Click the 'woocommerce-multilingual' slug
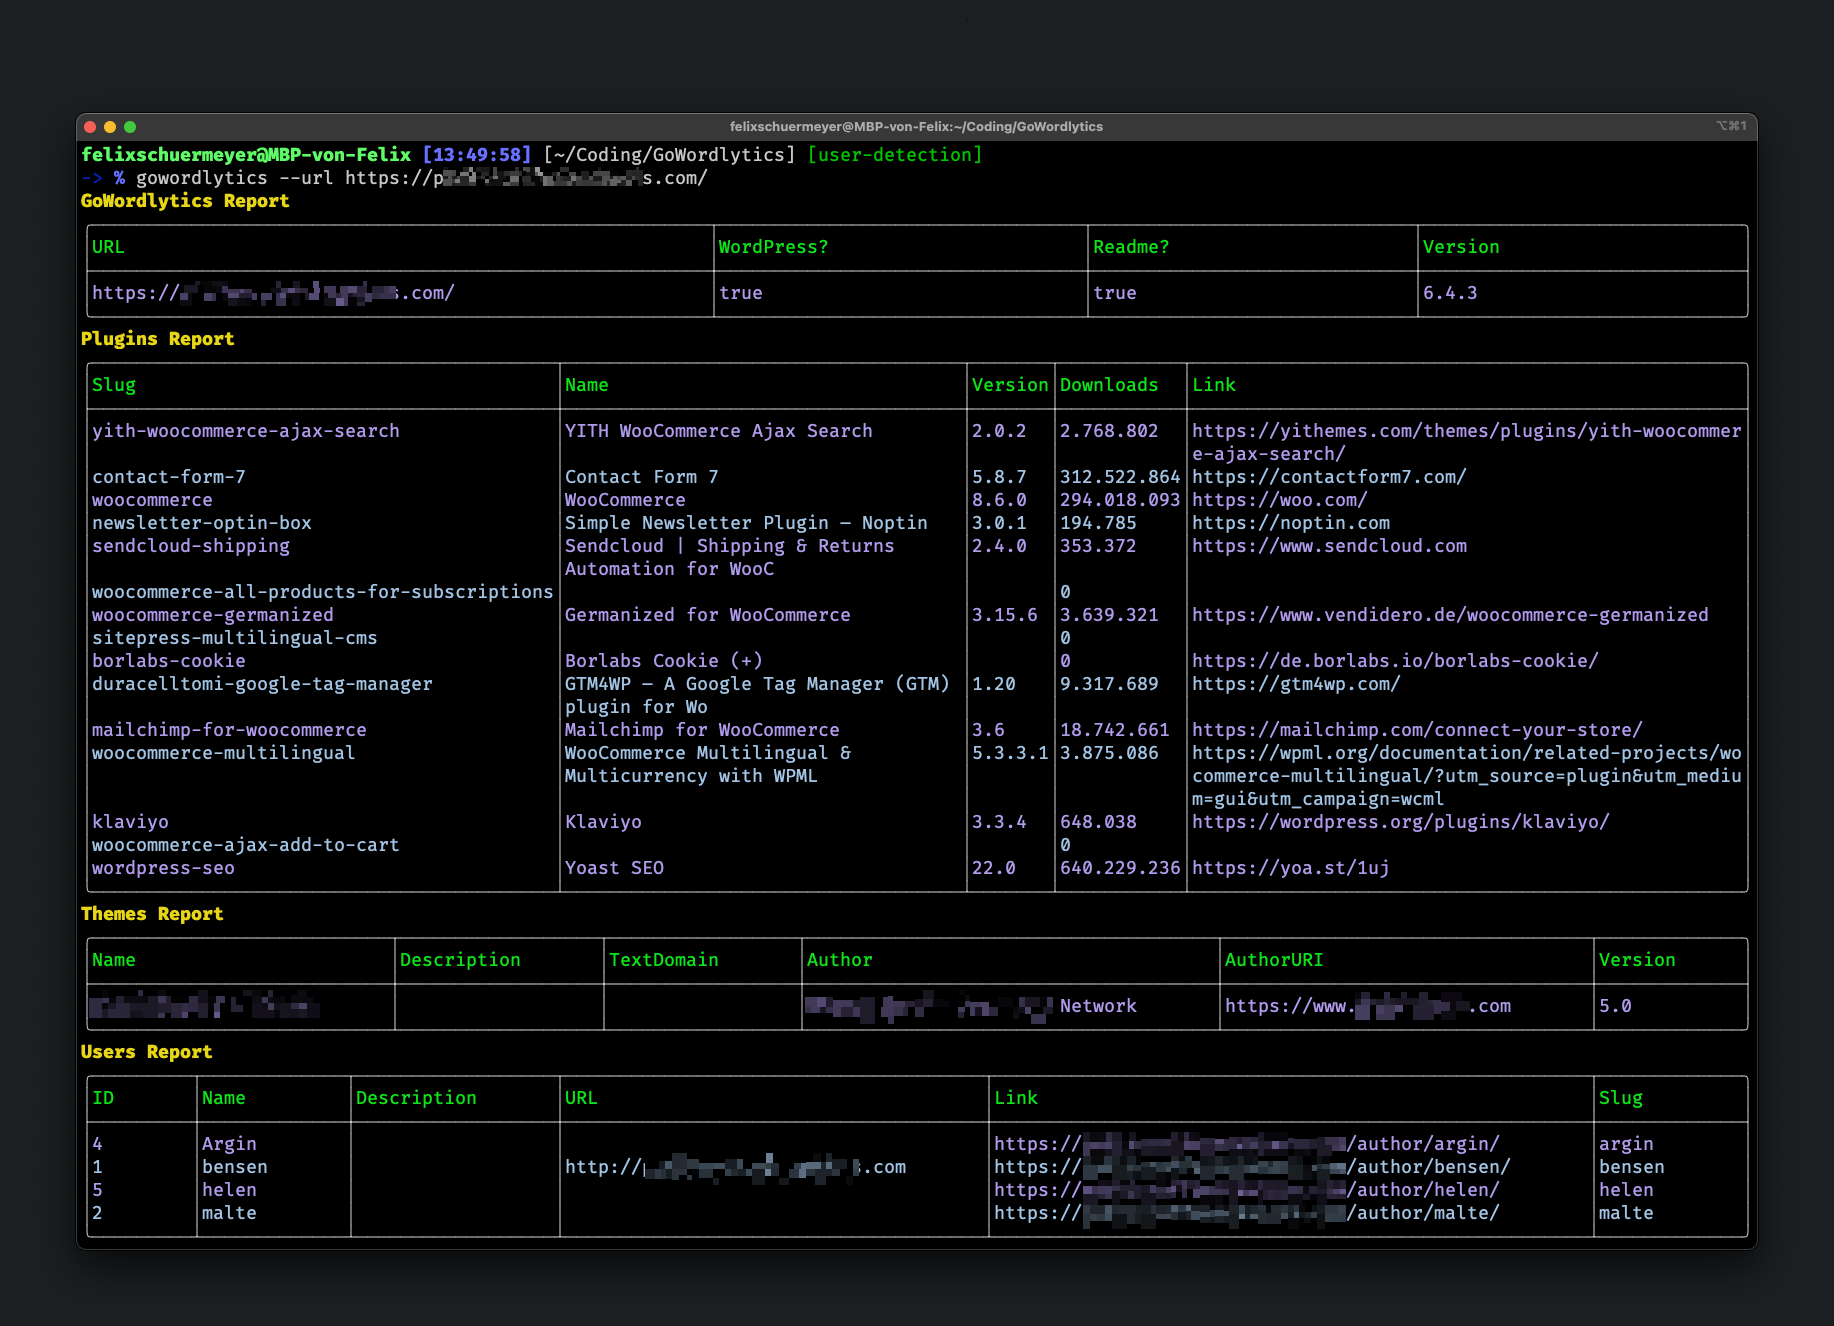1834x1326 pixels. click(224, 753)
